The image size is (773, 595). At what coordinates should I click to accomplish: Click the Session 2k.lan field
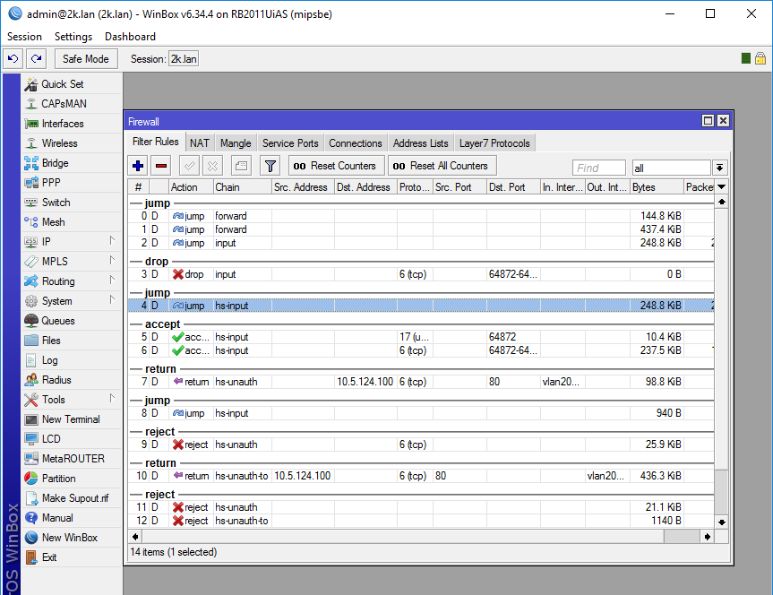183,59
